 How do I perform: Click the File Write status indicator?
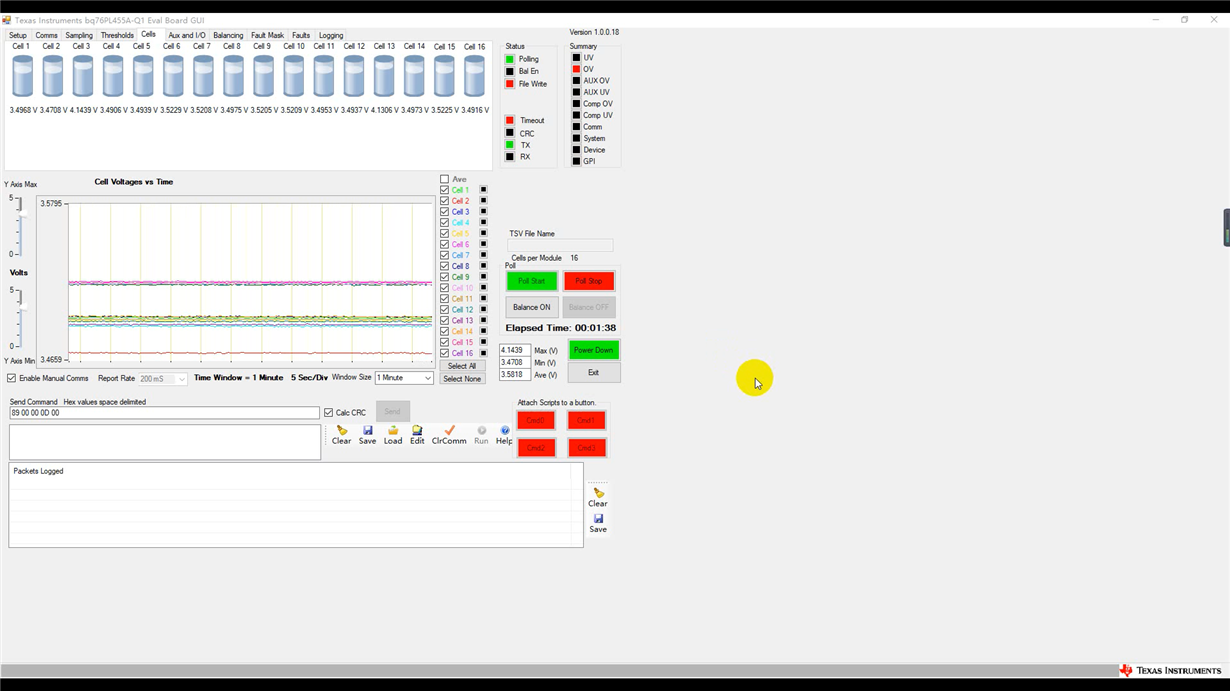[510, 84]
